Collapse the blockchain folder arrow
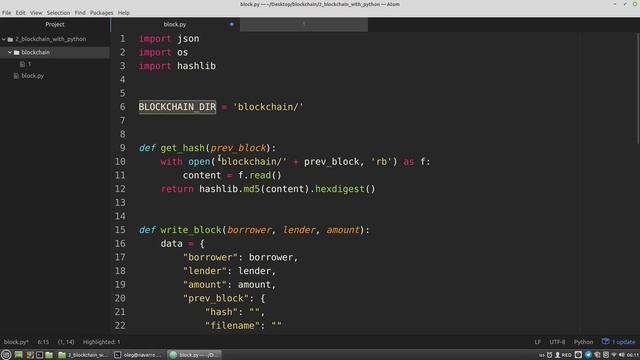This screenshot has height=360, width=640. (x=10, y=52)
